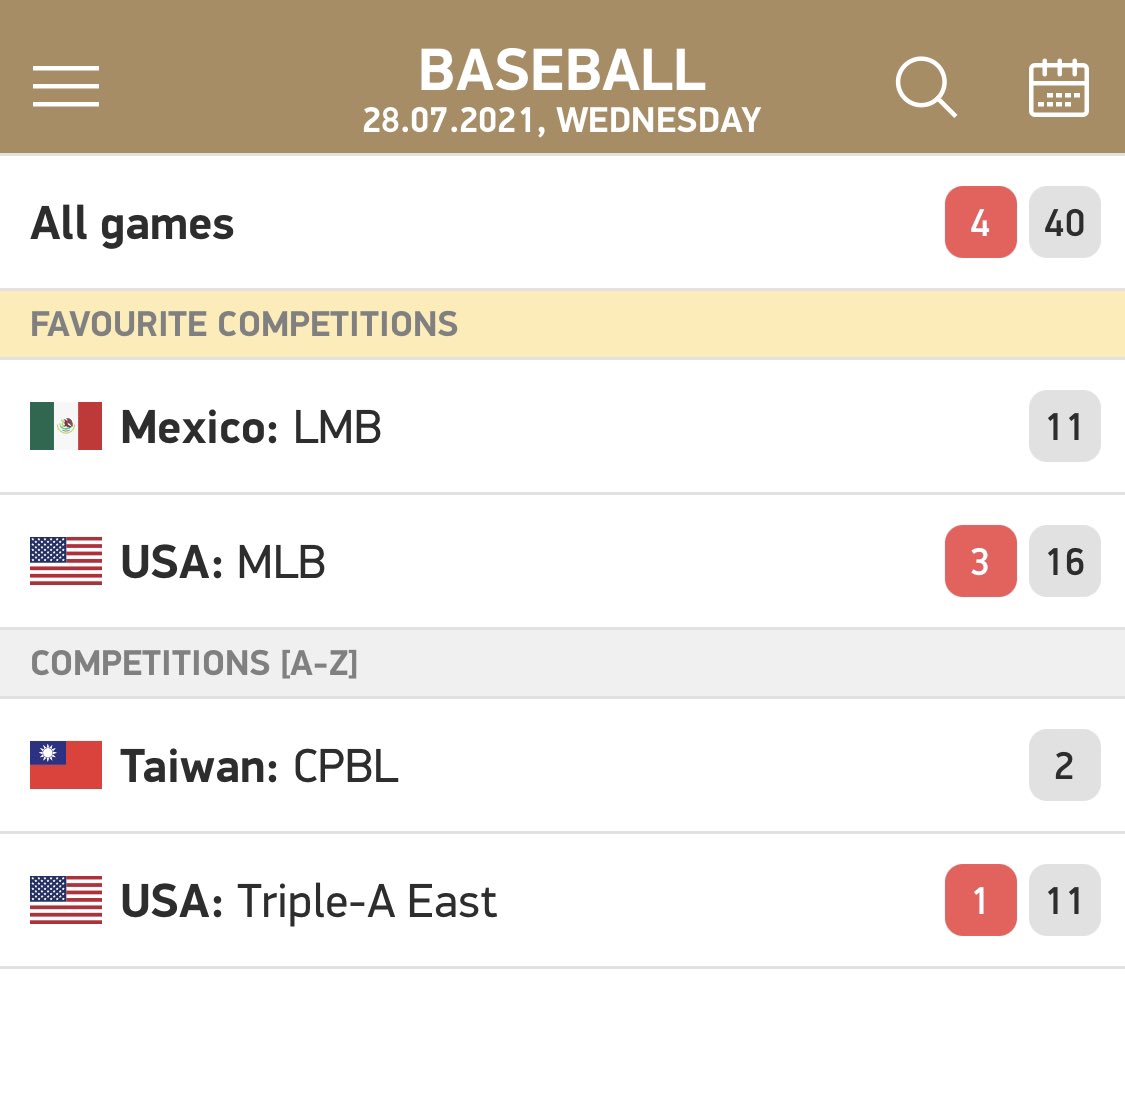Tap the date 28.07.2021, Wednesday
This screenshot has height=1114, width=1125.
pos(562,121)
